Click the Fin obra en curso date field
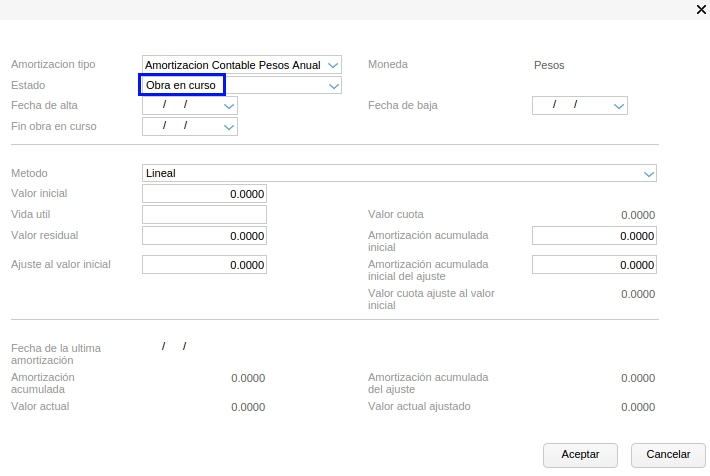710x476 pixels. coord(181,127)
